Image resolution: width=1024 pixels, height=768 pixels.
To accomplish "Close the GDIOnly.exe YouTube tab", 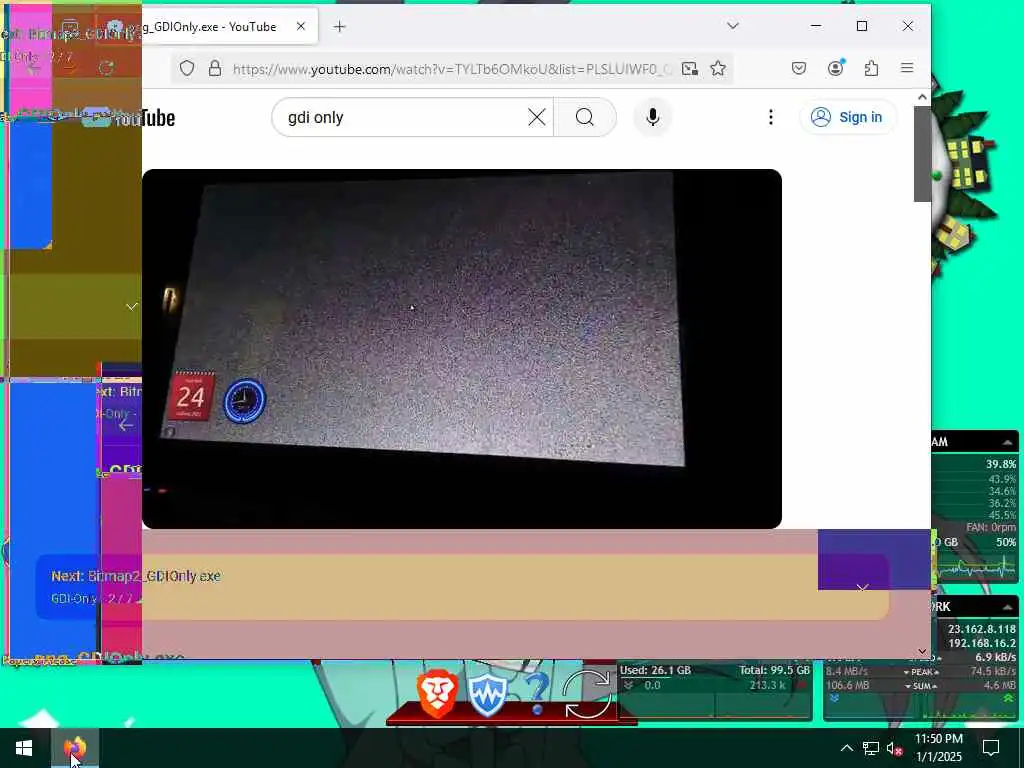I will [300, 26].
